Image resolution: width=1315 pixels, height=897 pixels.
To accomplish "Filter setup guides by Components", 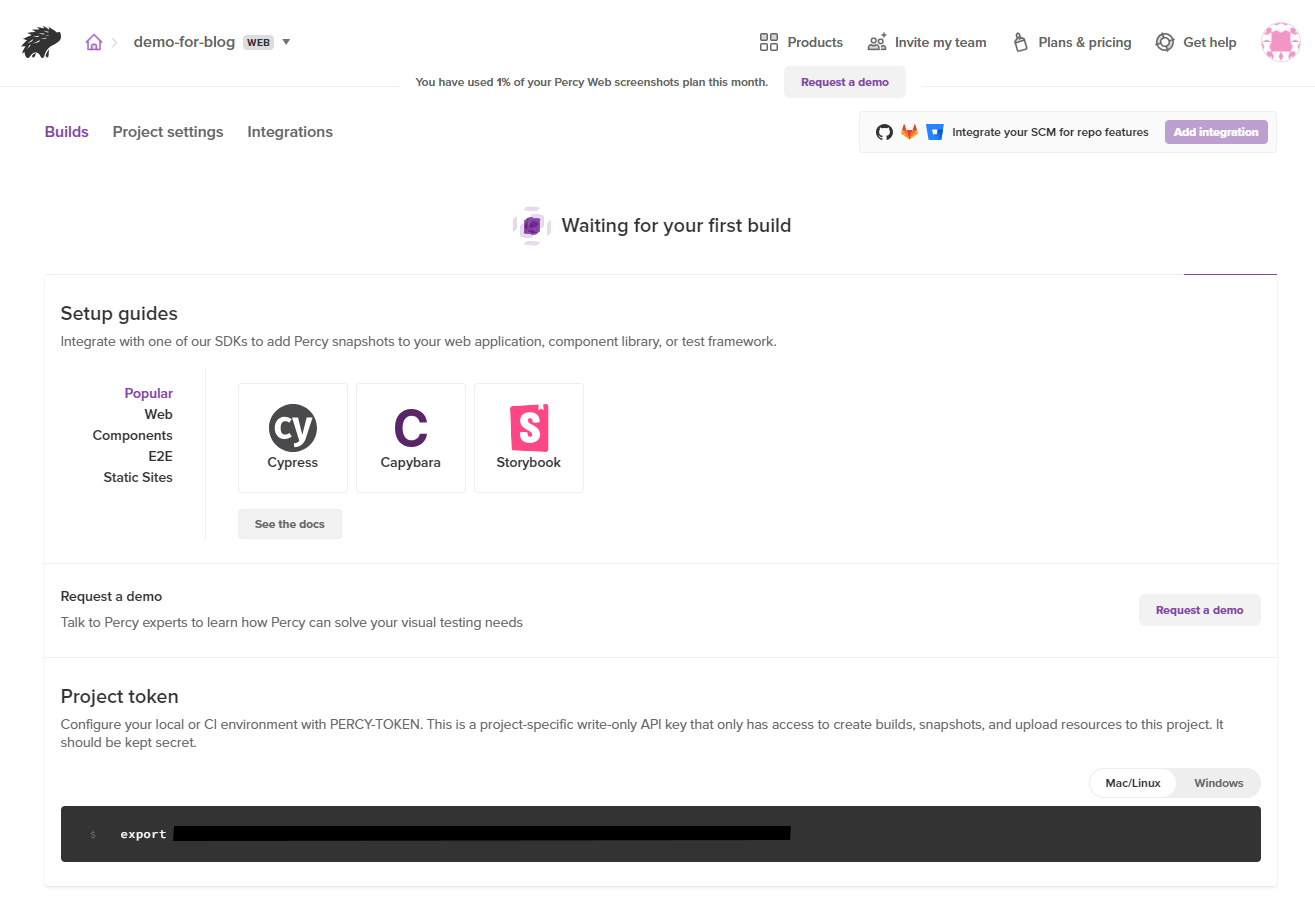I will point(132,435).
